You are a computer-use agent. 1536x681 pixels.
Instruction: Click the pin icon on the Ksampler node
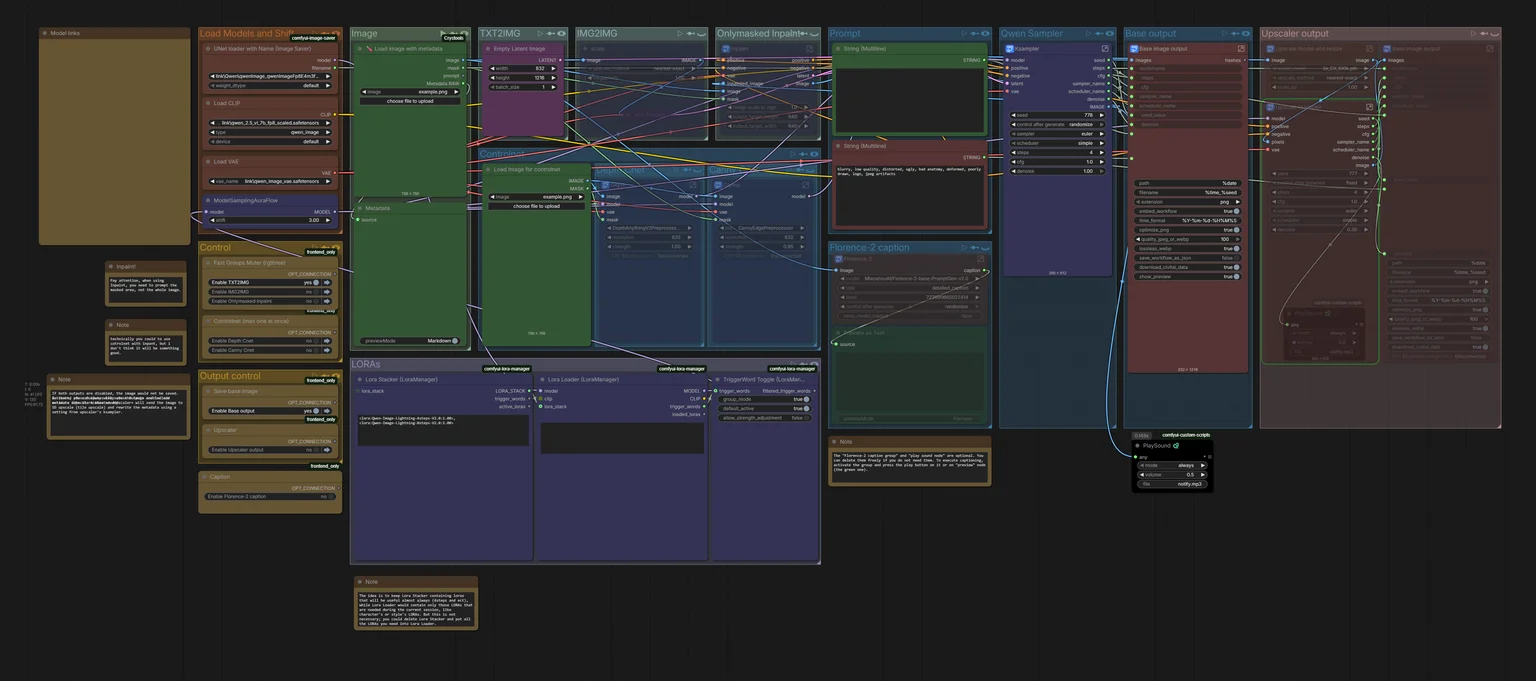(1105, 48)
